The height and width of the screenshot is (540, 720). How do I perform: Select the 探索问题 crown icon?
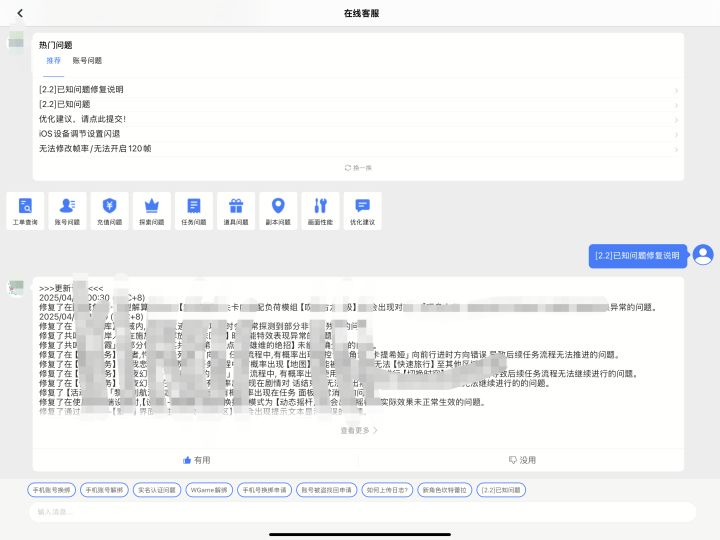tap(152, 211)
